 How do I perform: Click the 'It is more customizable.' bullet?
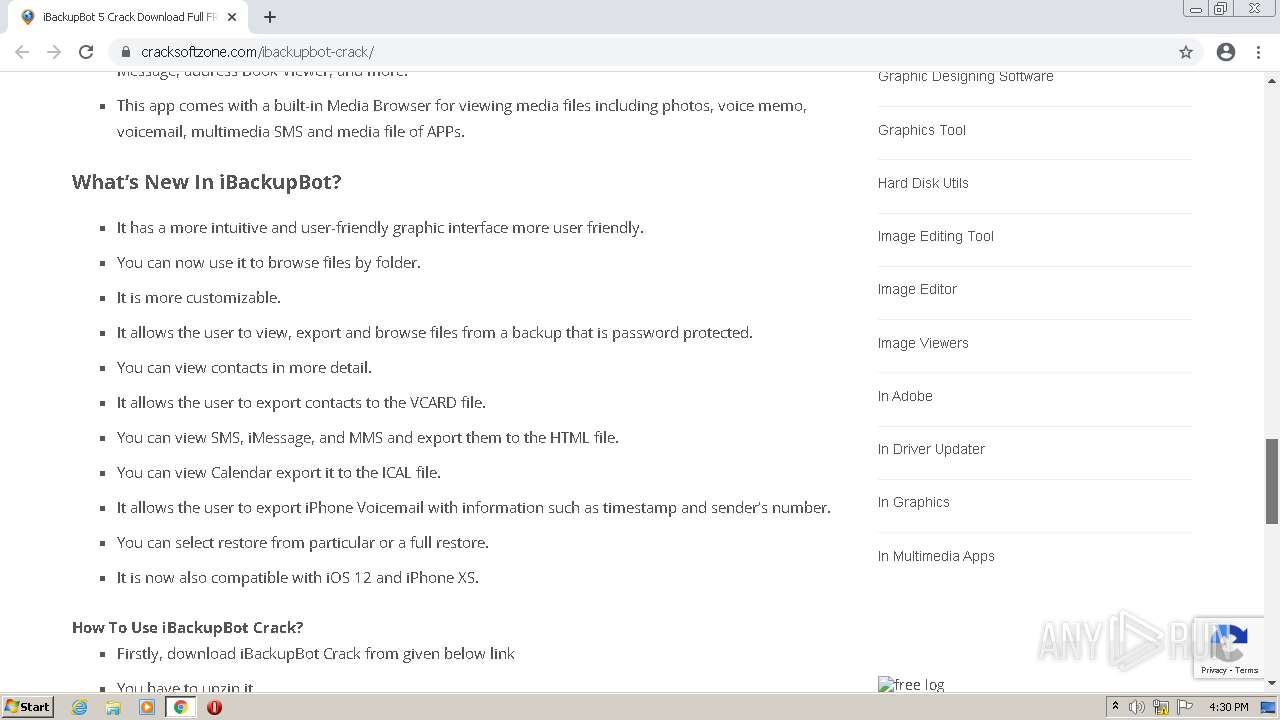[198, 297]
